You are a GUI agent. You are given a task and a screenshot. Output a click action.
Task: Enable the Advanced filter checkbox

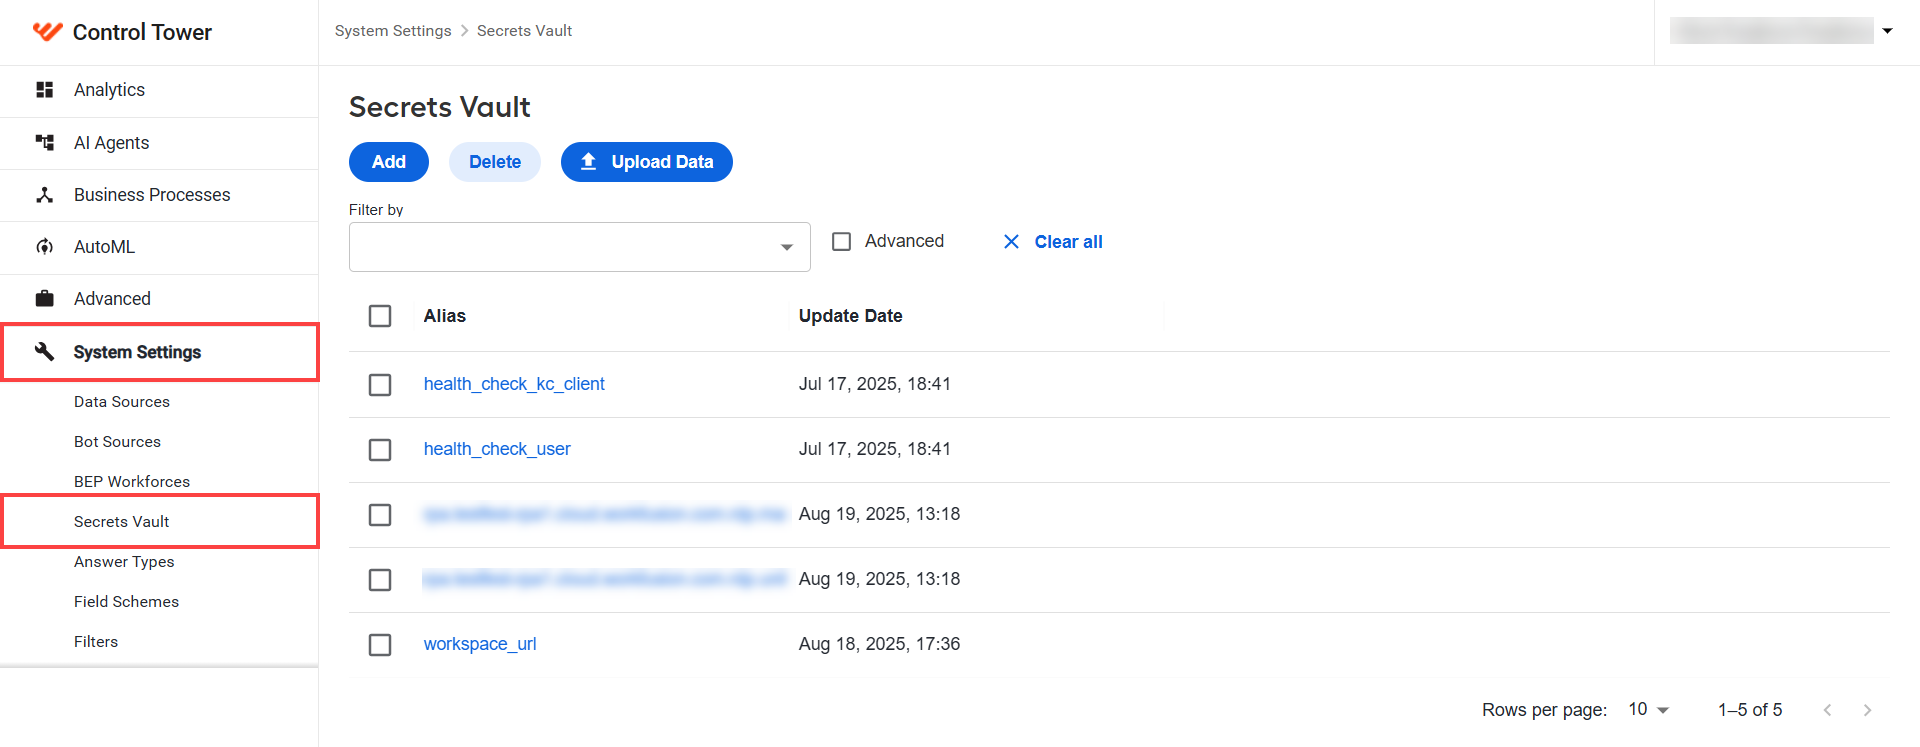(842, 241)
